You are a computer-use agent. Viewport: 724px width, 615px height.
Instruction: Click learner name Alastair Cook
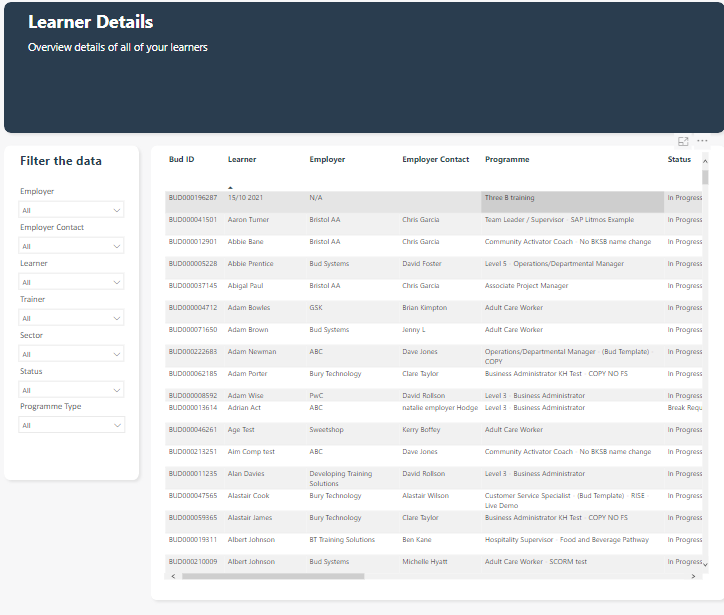(248, 496)
